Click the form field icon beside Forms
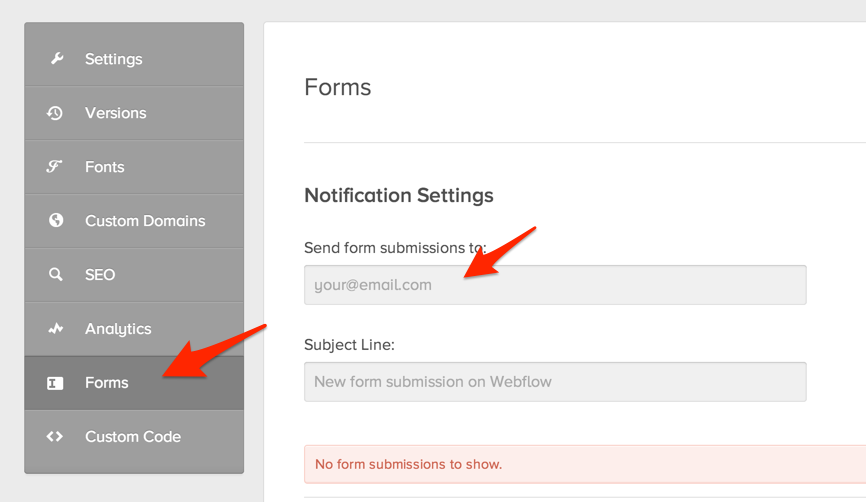The image size is (866, 502). tap(56, 383)
